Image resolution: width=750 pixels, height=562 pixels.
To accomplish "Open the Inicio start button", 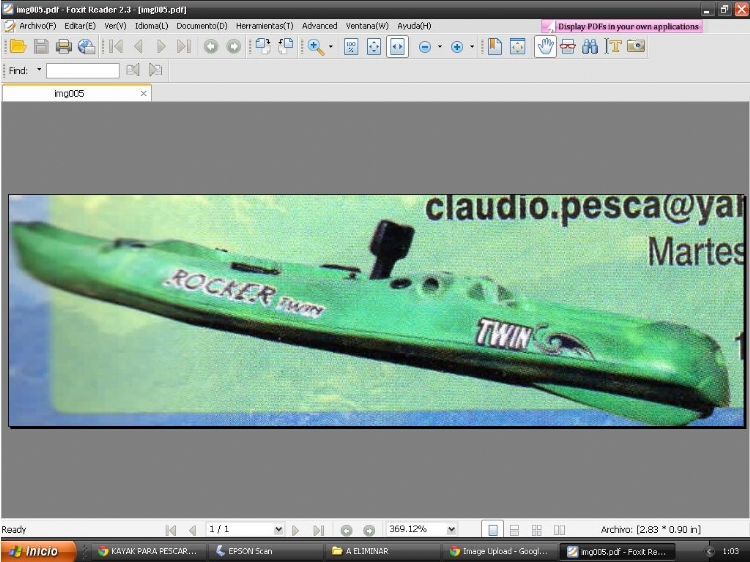I will [x=38, y=551].
